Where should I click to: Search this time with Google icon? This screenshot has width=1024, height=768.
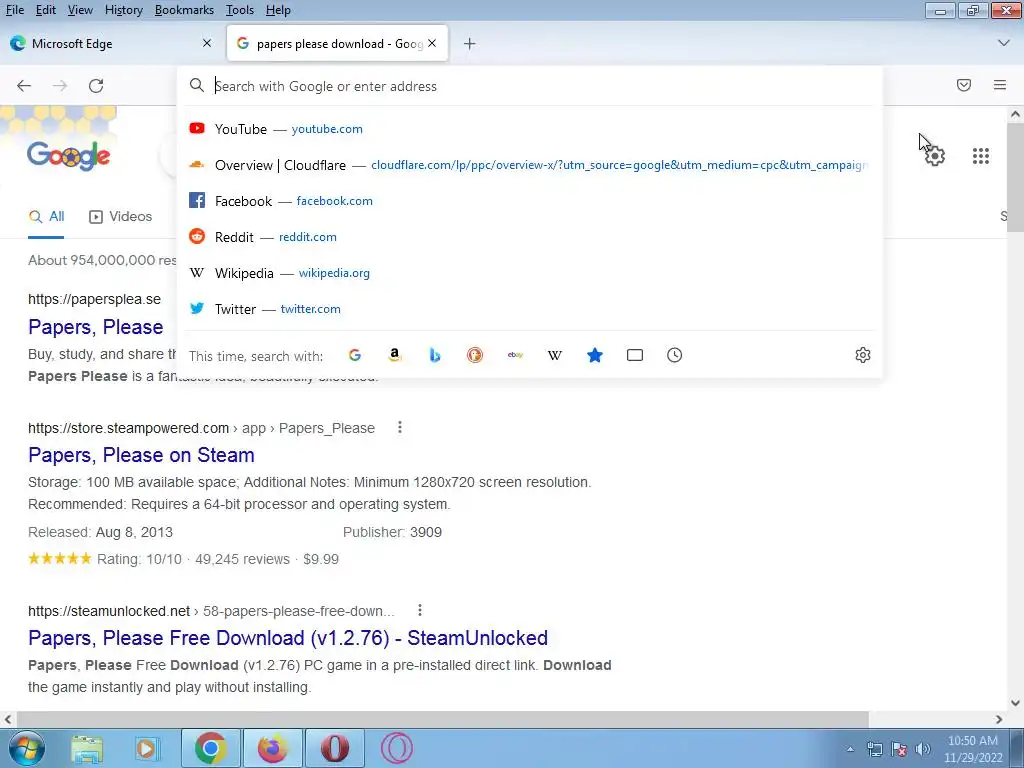(355, 355)
